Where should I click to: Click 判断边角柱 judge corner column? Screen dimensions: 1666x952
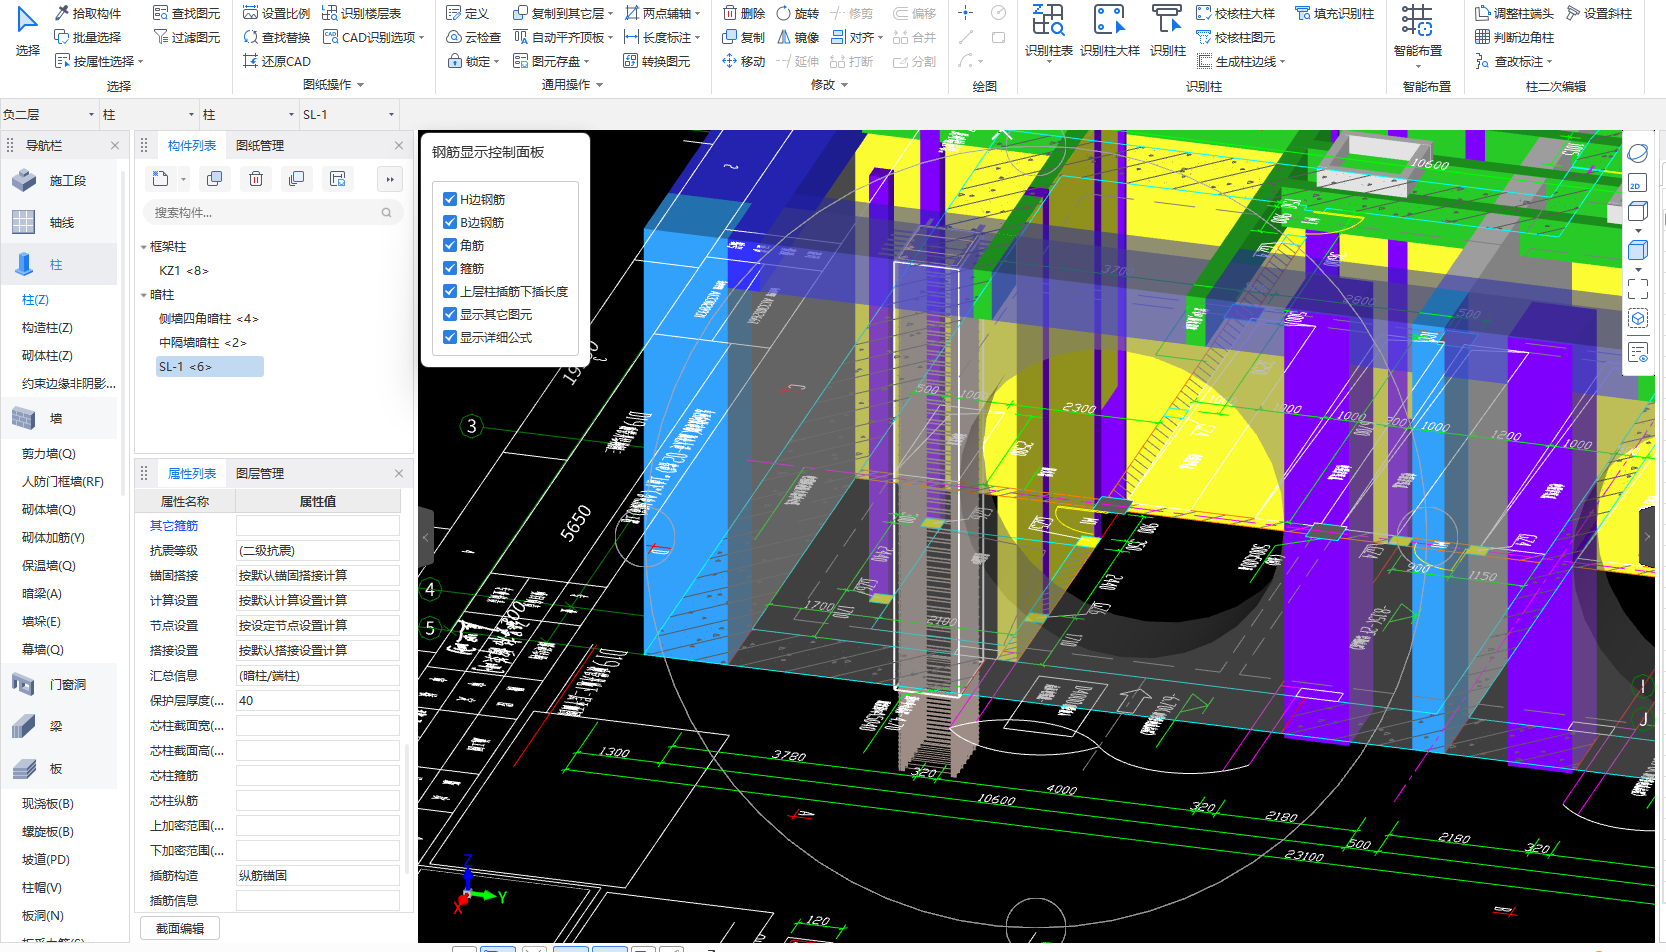[x=1514, y=37]
